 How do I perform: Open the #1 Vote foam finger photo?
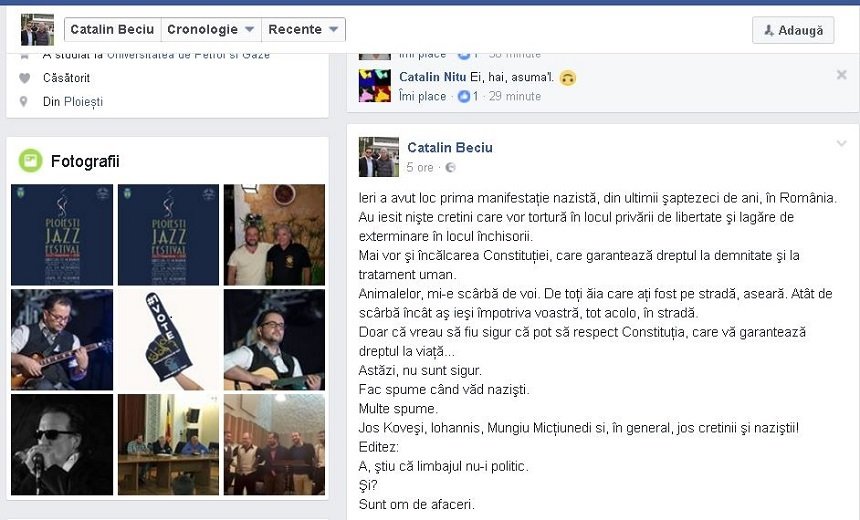168,340
